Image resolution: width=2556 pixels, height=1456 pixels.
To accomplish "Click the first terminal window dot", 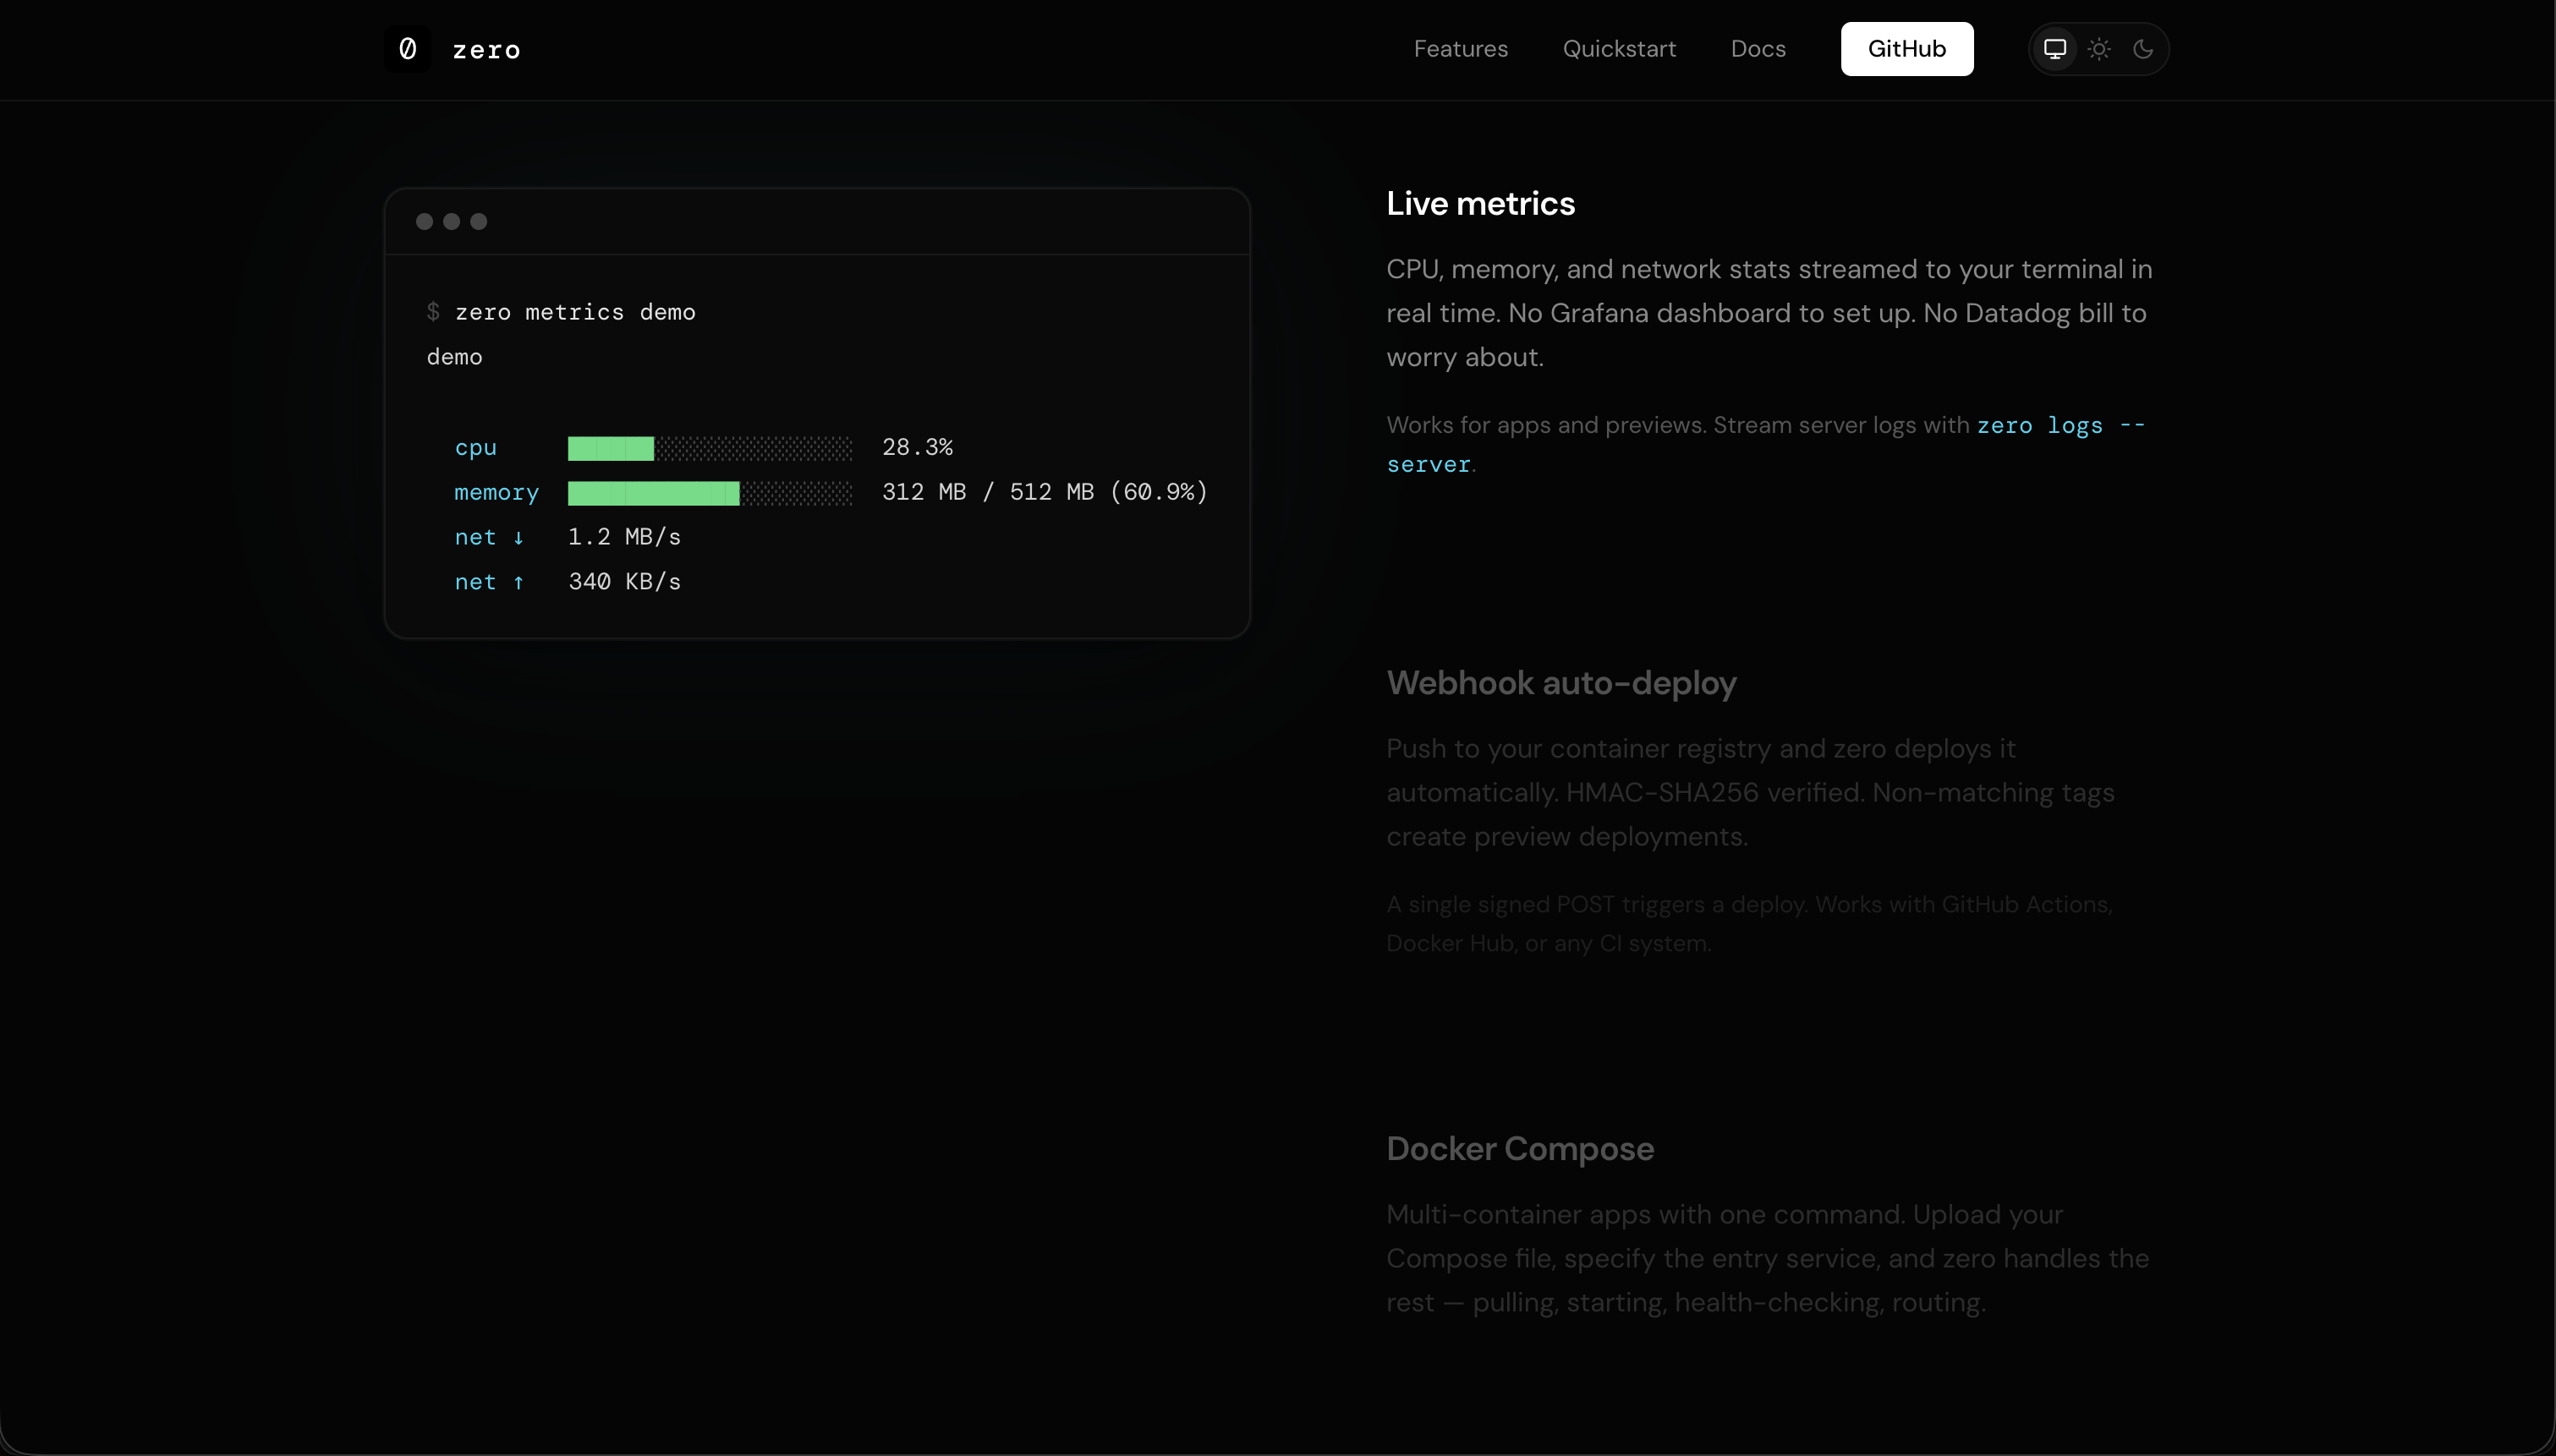I will coord(424,222).
